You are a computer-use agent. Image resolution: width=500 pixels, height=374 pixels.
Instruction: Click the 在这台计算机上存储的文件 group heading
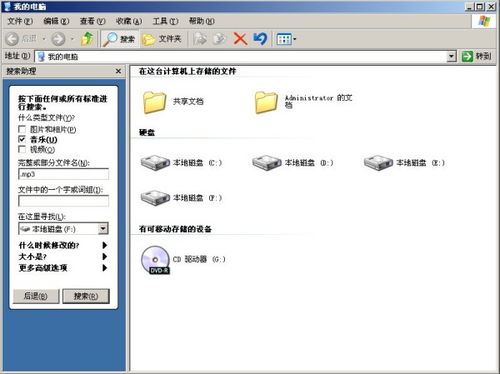pyautogui.click(x=187, y=71)
